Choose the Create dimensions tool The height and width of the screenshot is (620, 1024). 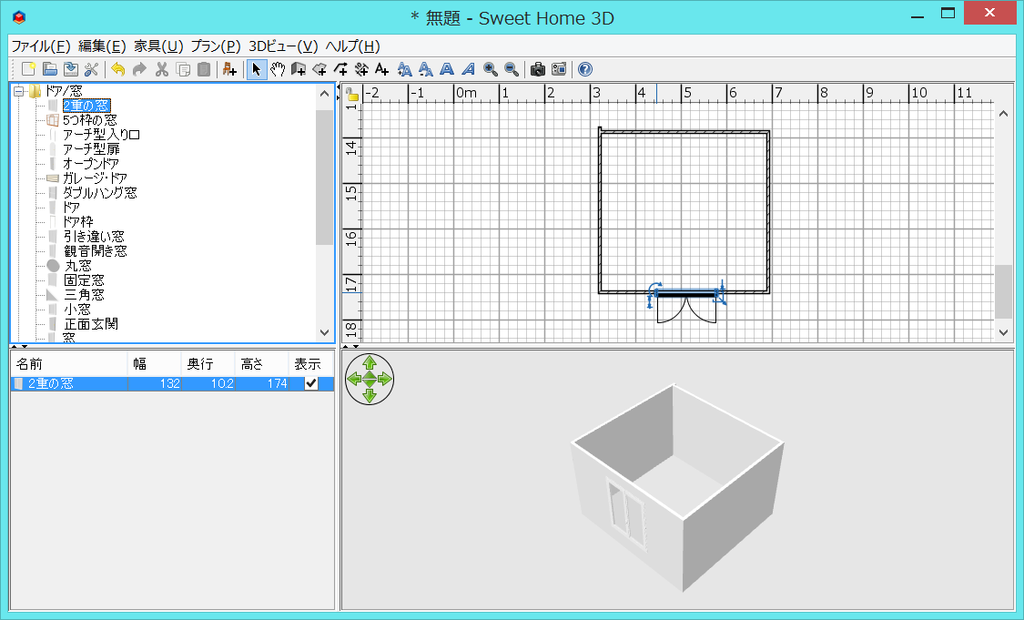361,69
